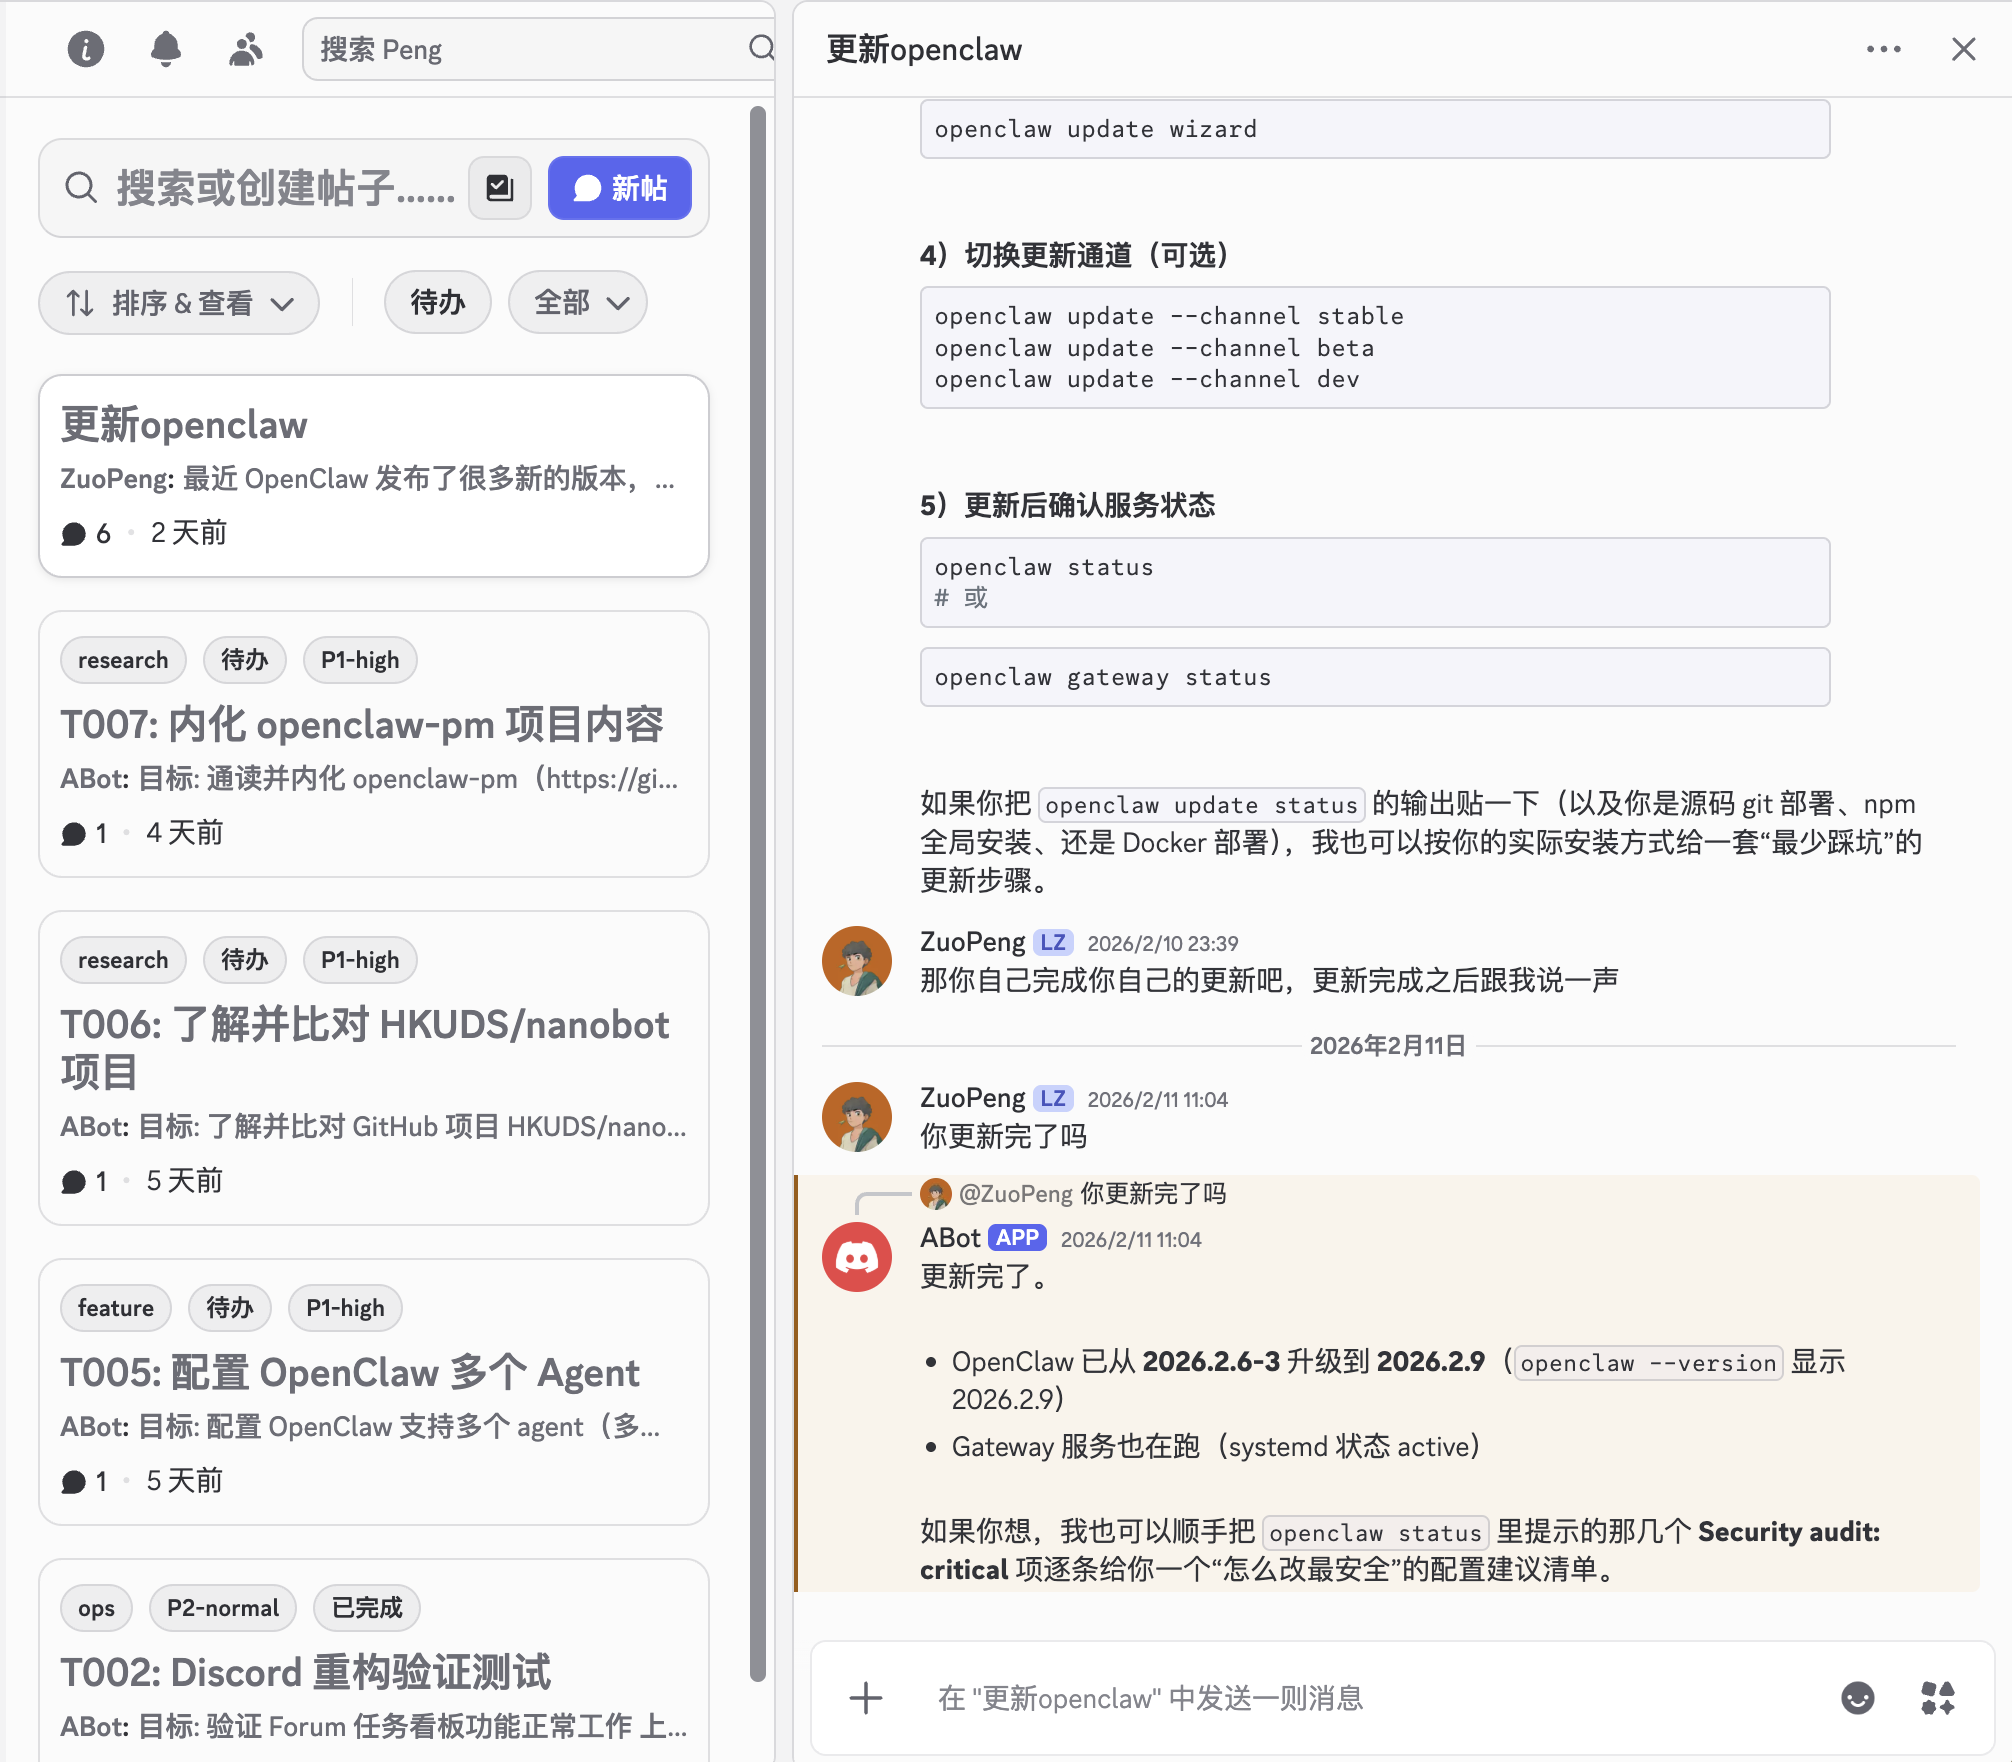Toggle the research tag on T007
2012x1762 pixels.
pyautogui.click(x=122, y=660)
